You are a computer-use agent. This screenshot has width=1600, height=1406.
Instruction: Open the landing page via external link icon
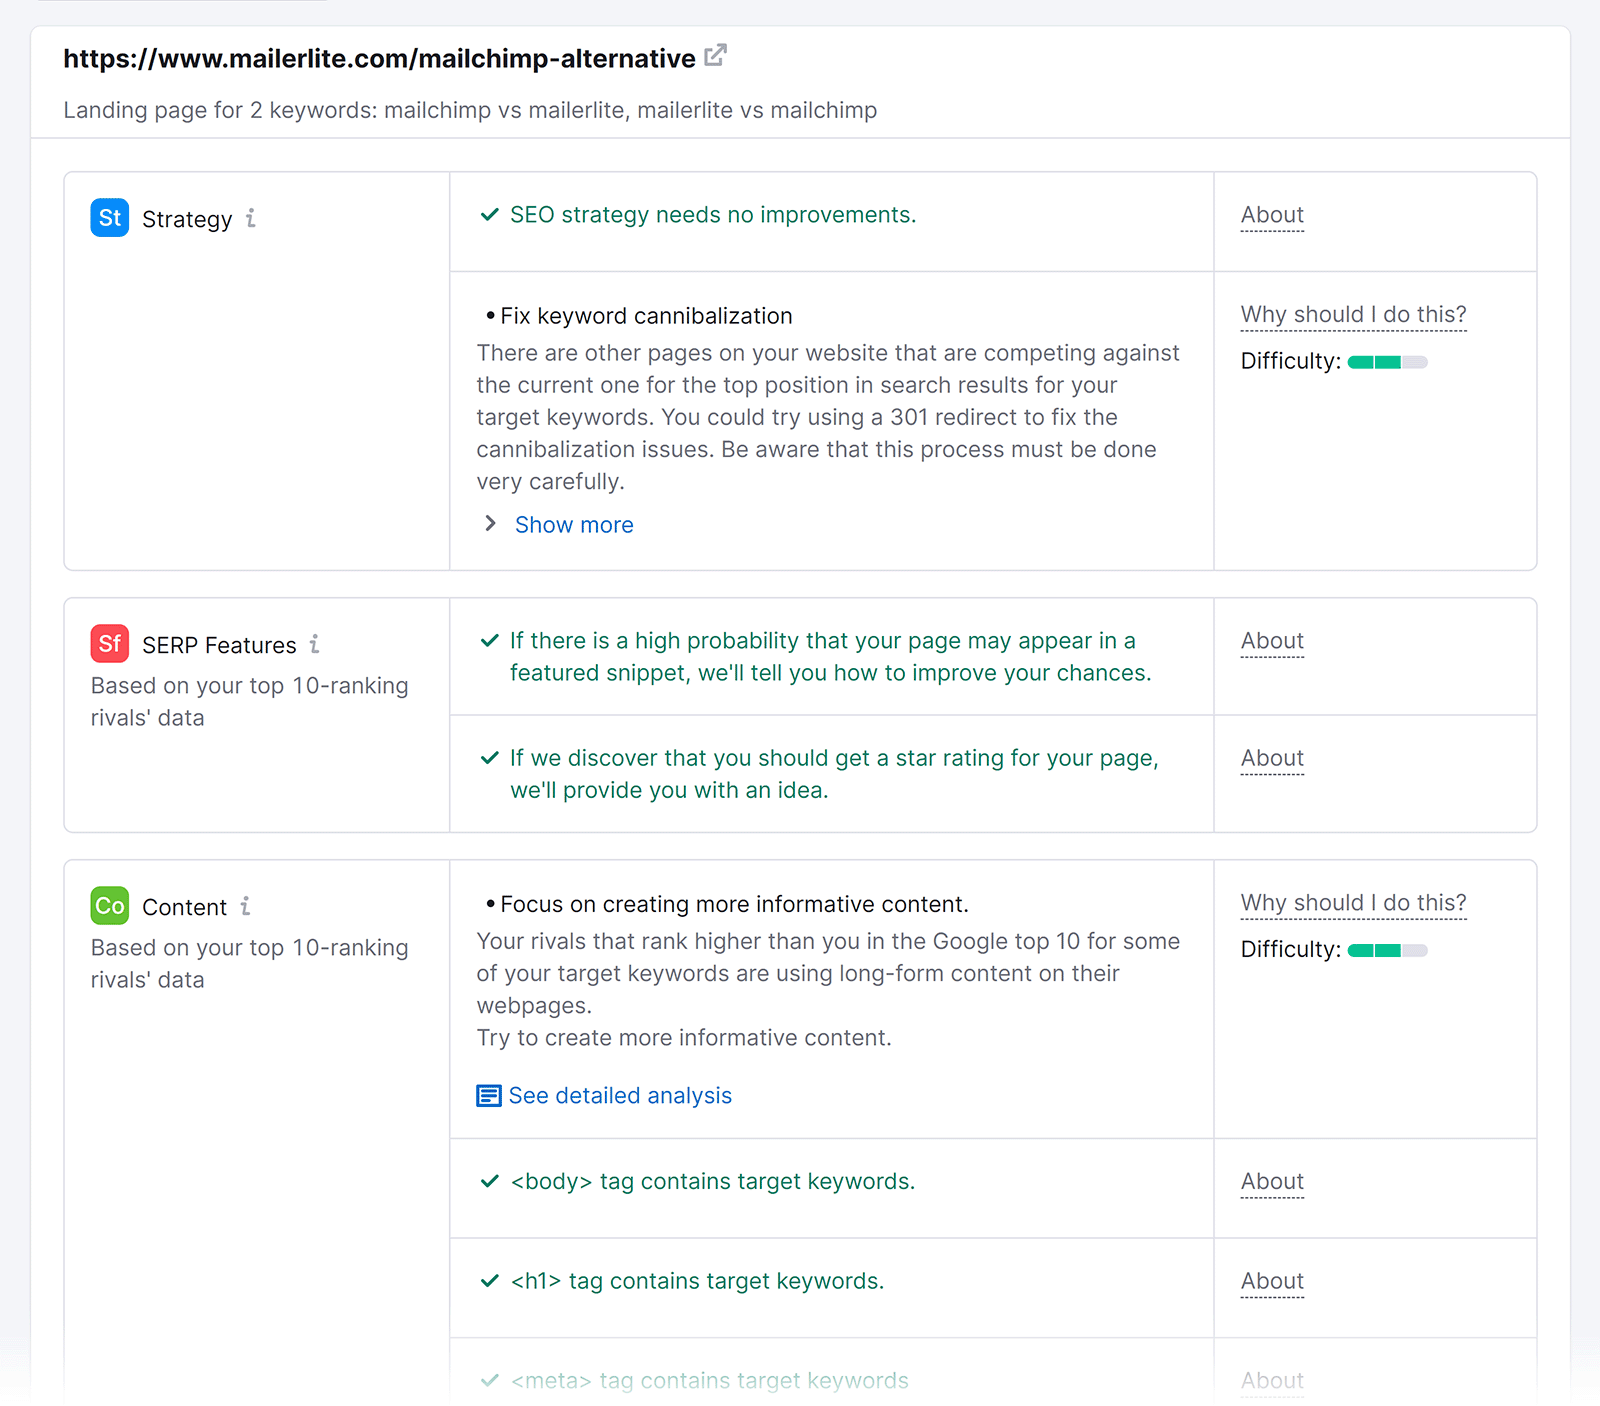(714, 57)
